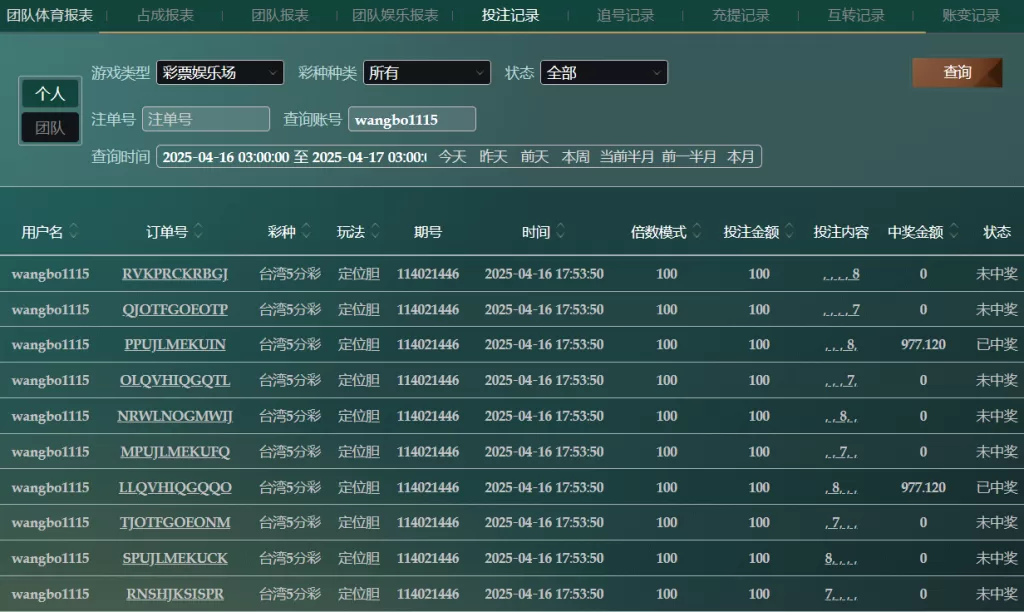The height and width of the screenshot is (612, 1024).
Task: Sort table by 用户名 column icon
Action: tap(74, 232)
